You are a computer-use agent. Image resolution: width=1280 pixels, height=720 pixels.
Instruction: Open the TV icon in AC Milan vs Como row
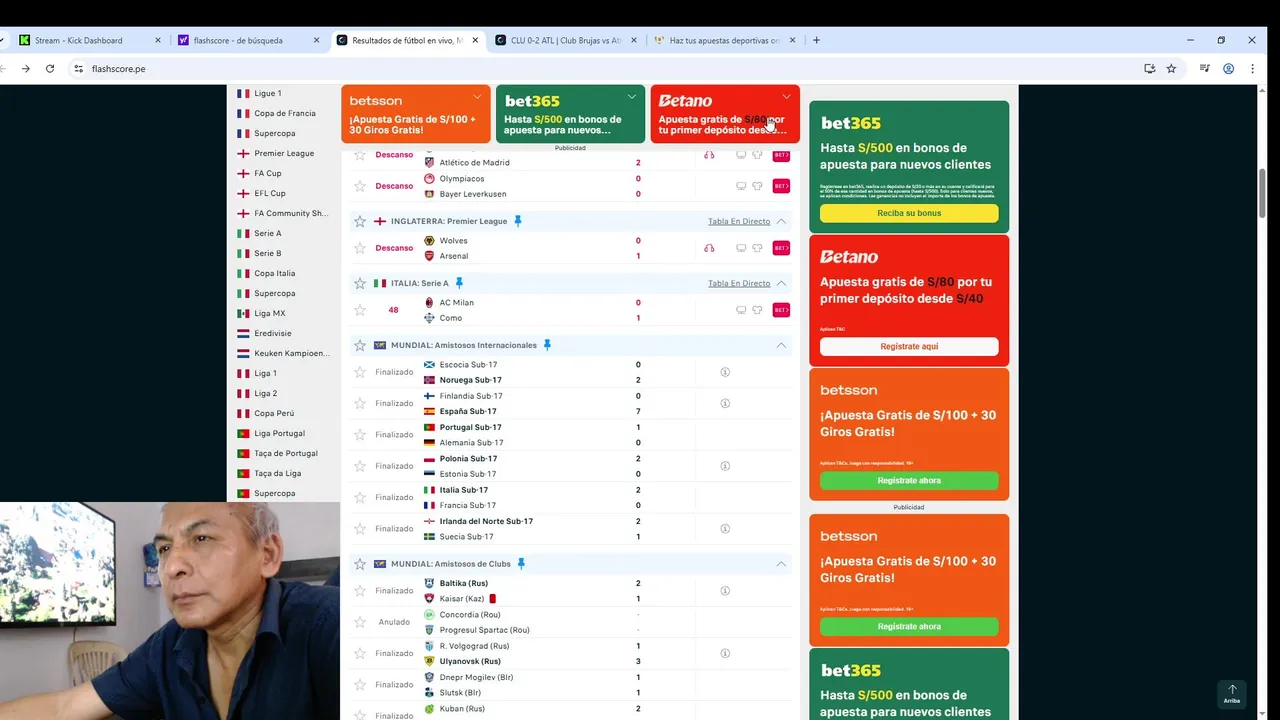click(741, 310)
